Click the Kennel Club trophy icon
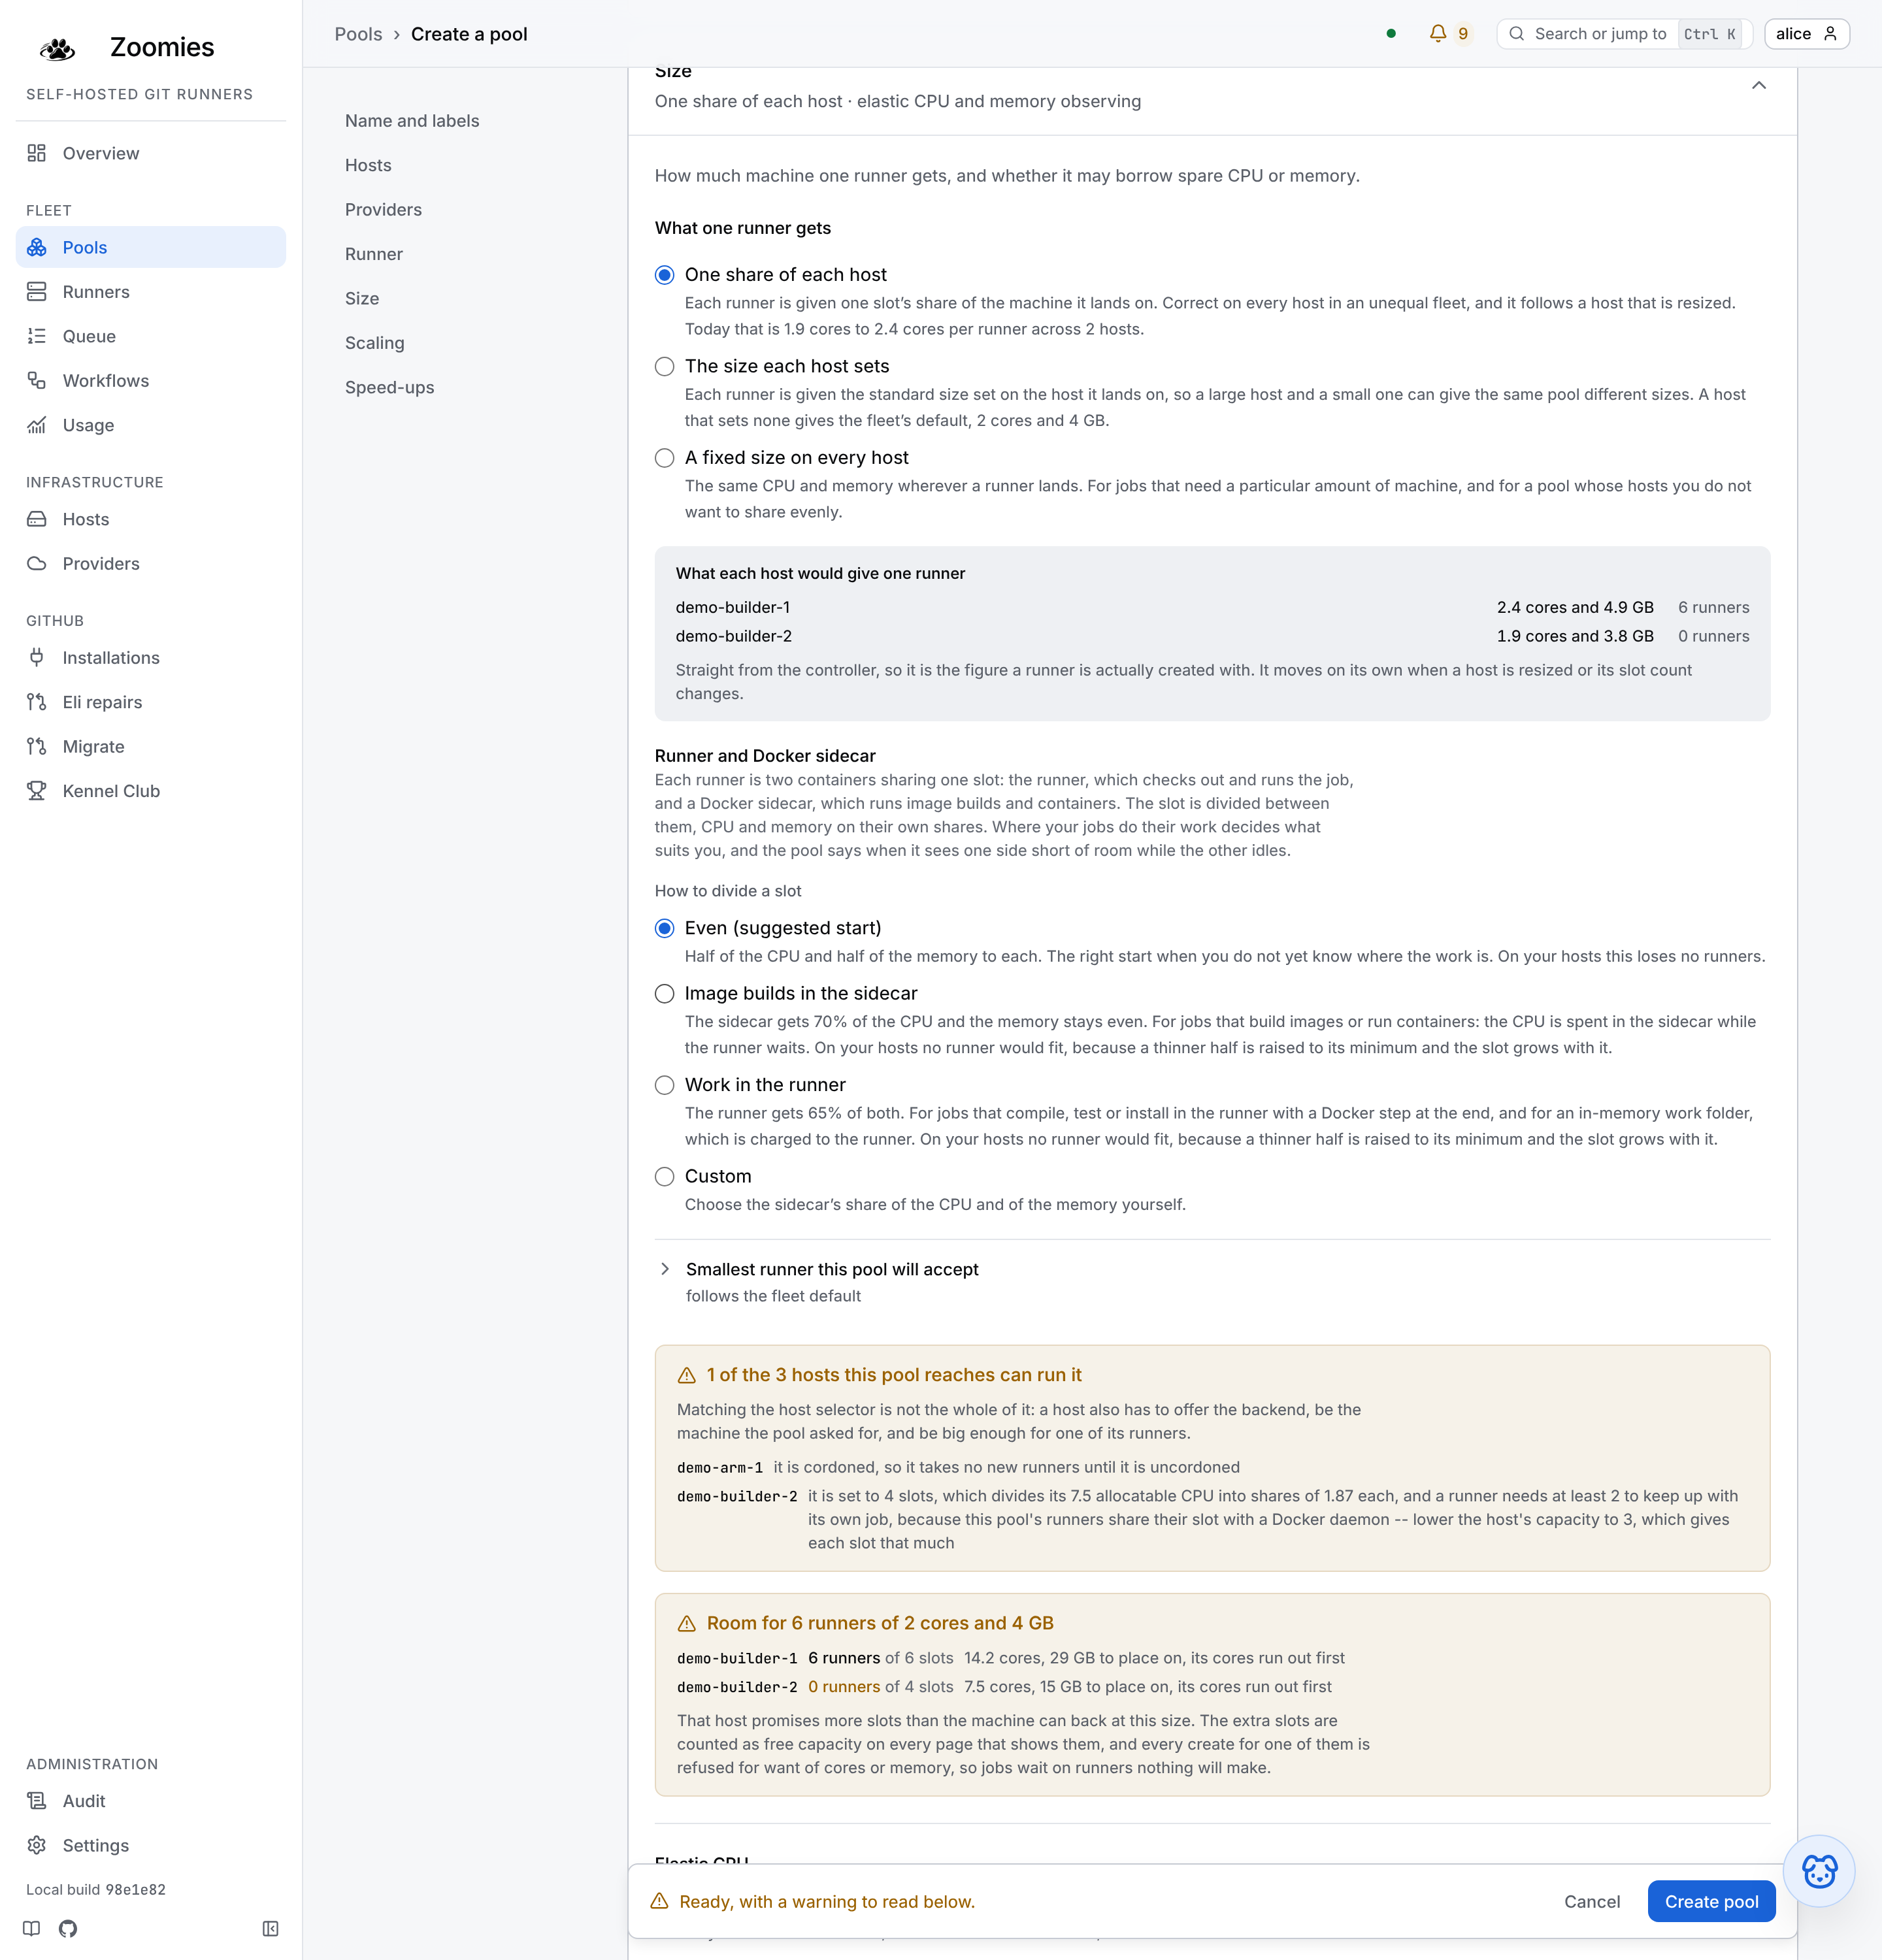 click(x=37, y=790)
